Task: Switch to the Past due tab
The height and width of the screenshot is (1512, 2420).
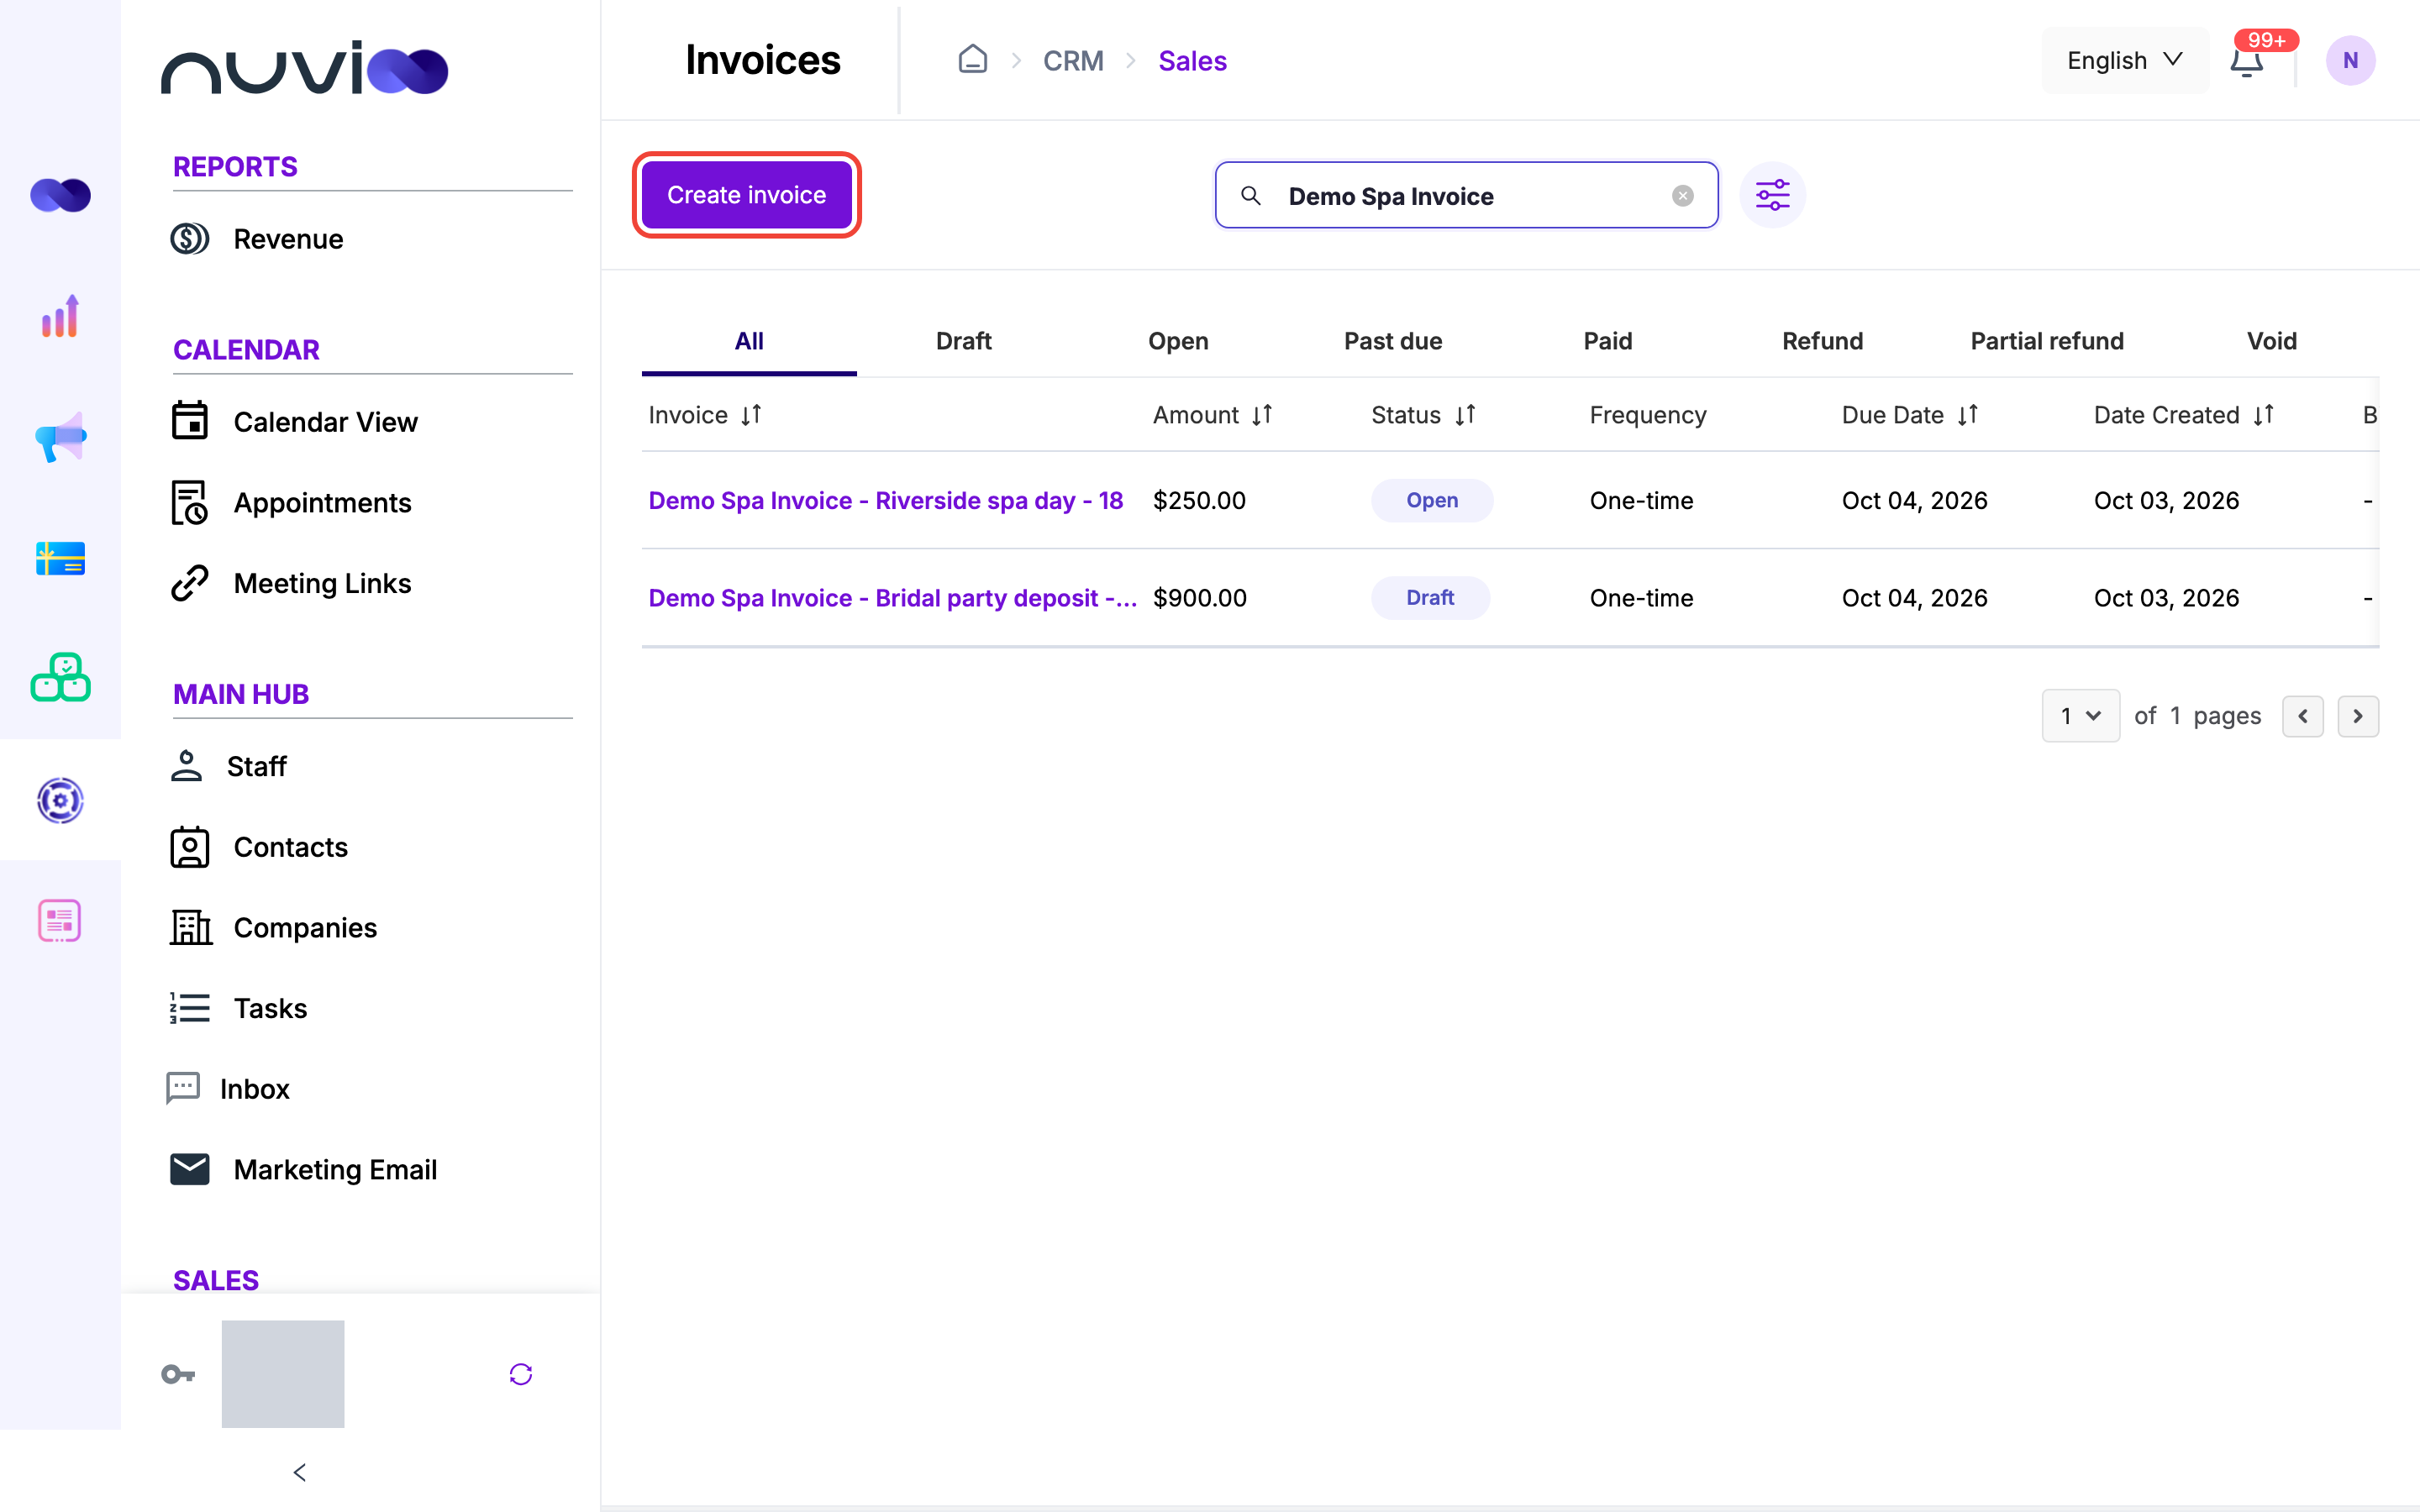Action: pos(1393,341)
